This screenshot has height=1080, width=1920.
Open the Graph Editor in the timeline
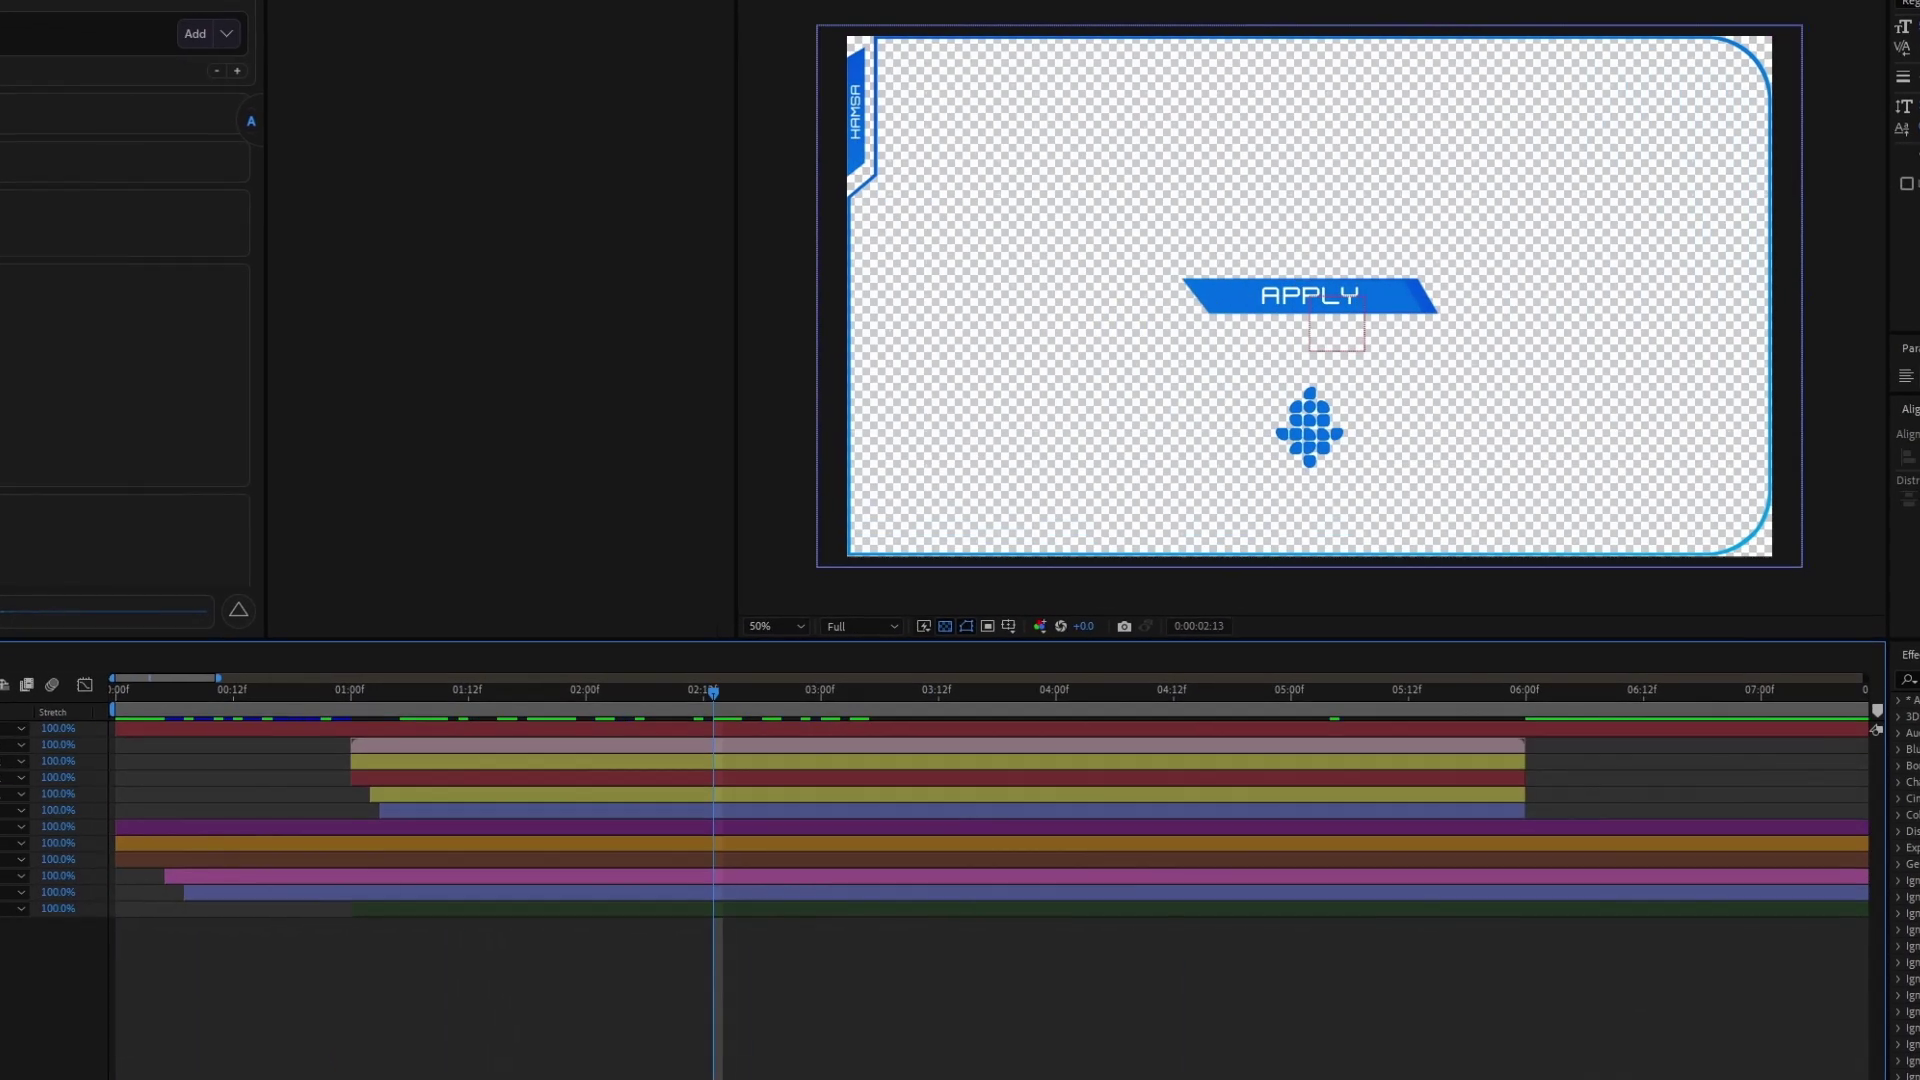pos(85,685)
